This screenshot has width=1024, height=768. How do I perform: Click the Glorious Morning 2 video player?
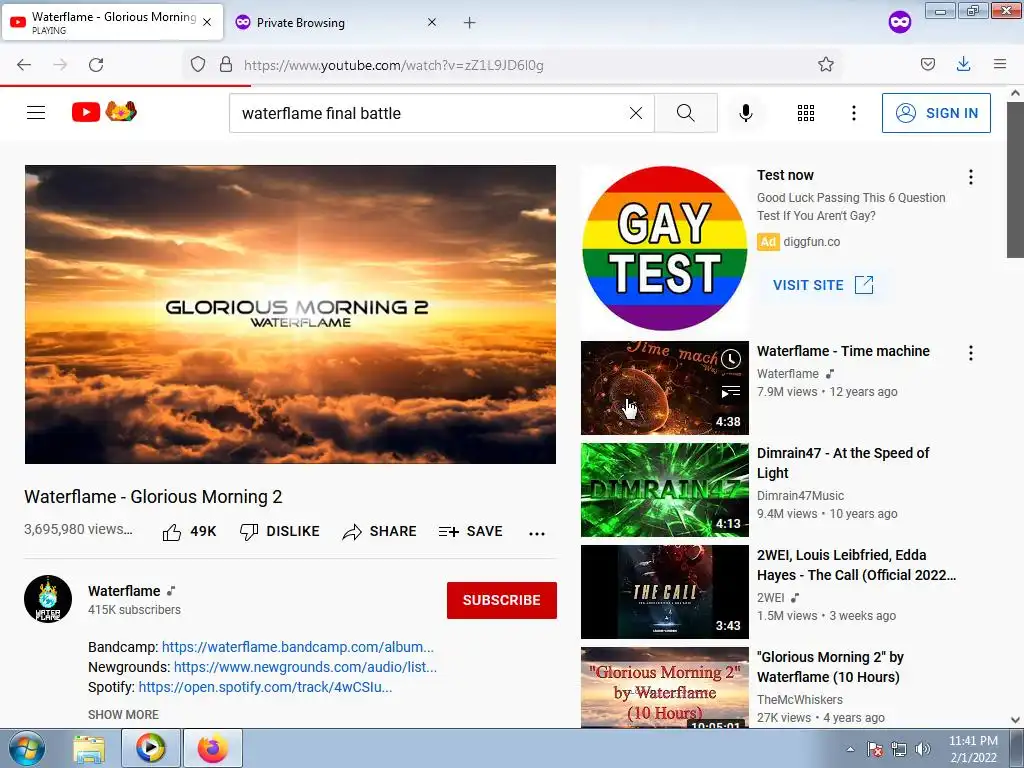coord(290,314)
